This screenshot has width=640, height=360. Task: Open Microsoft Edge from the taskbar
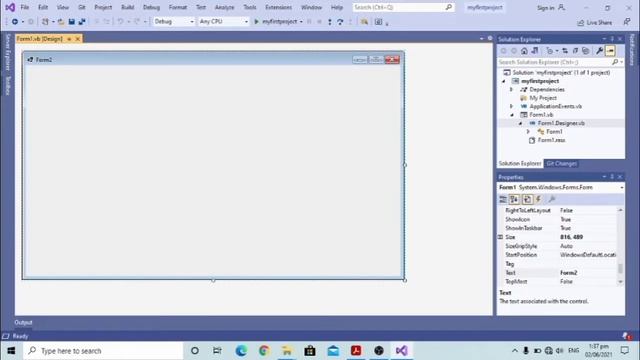click(x=241, y=351)
